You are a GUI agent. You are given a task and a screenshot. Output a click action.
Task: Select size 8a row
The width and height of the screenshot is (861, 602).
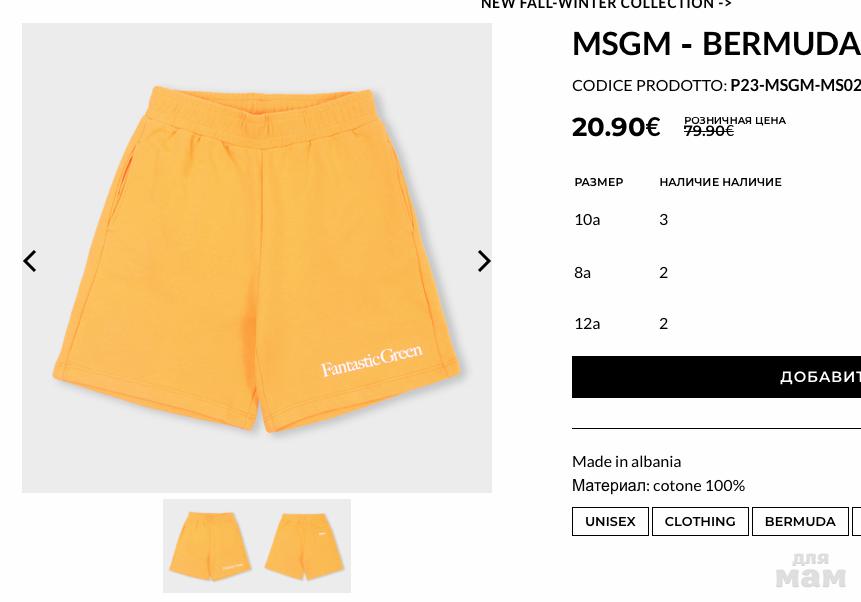pos(716,272)
